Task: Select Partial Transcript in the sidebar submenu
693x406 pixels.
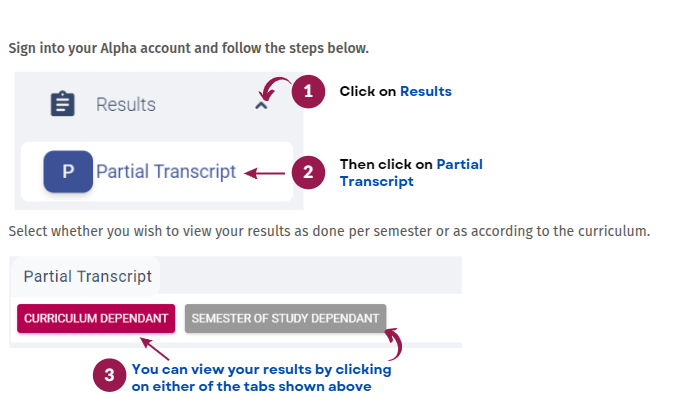Action: [166, 171]
